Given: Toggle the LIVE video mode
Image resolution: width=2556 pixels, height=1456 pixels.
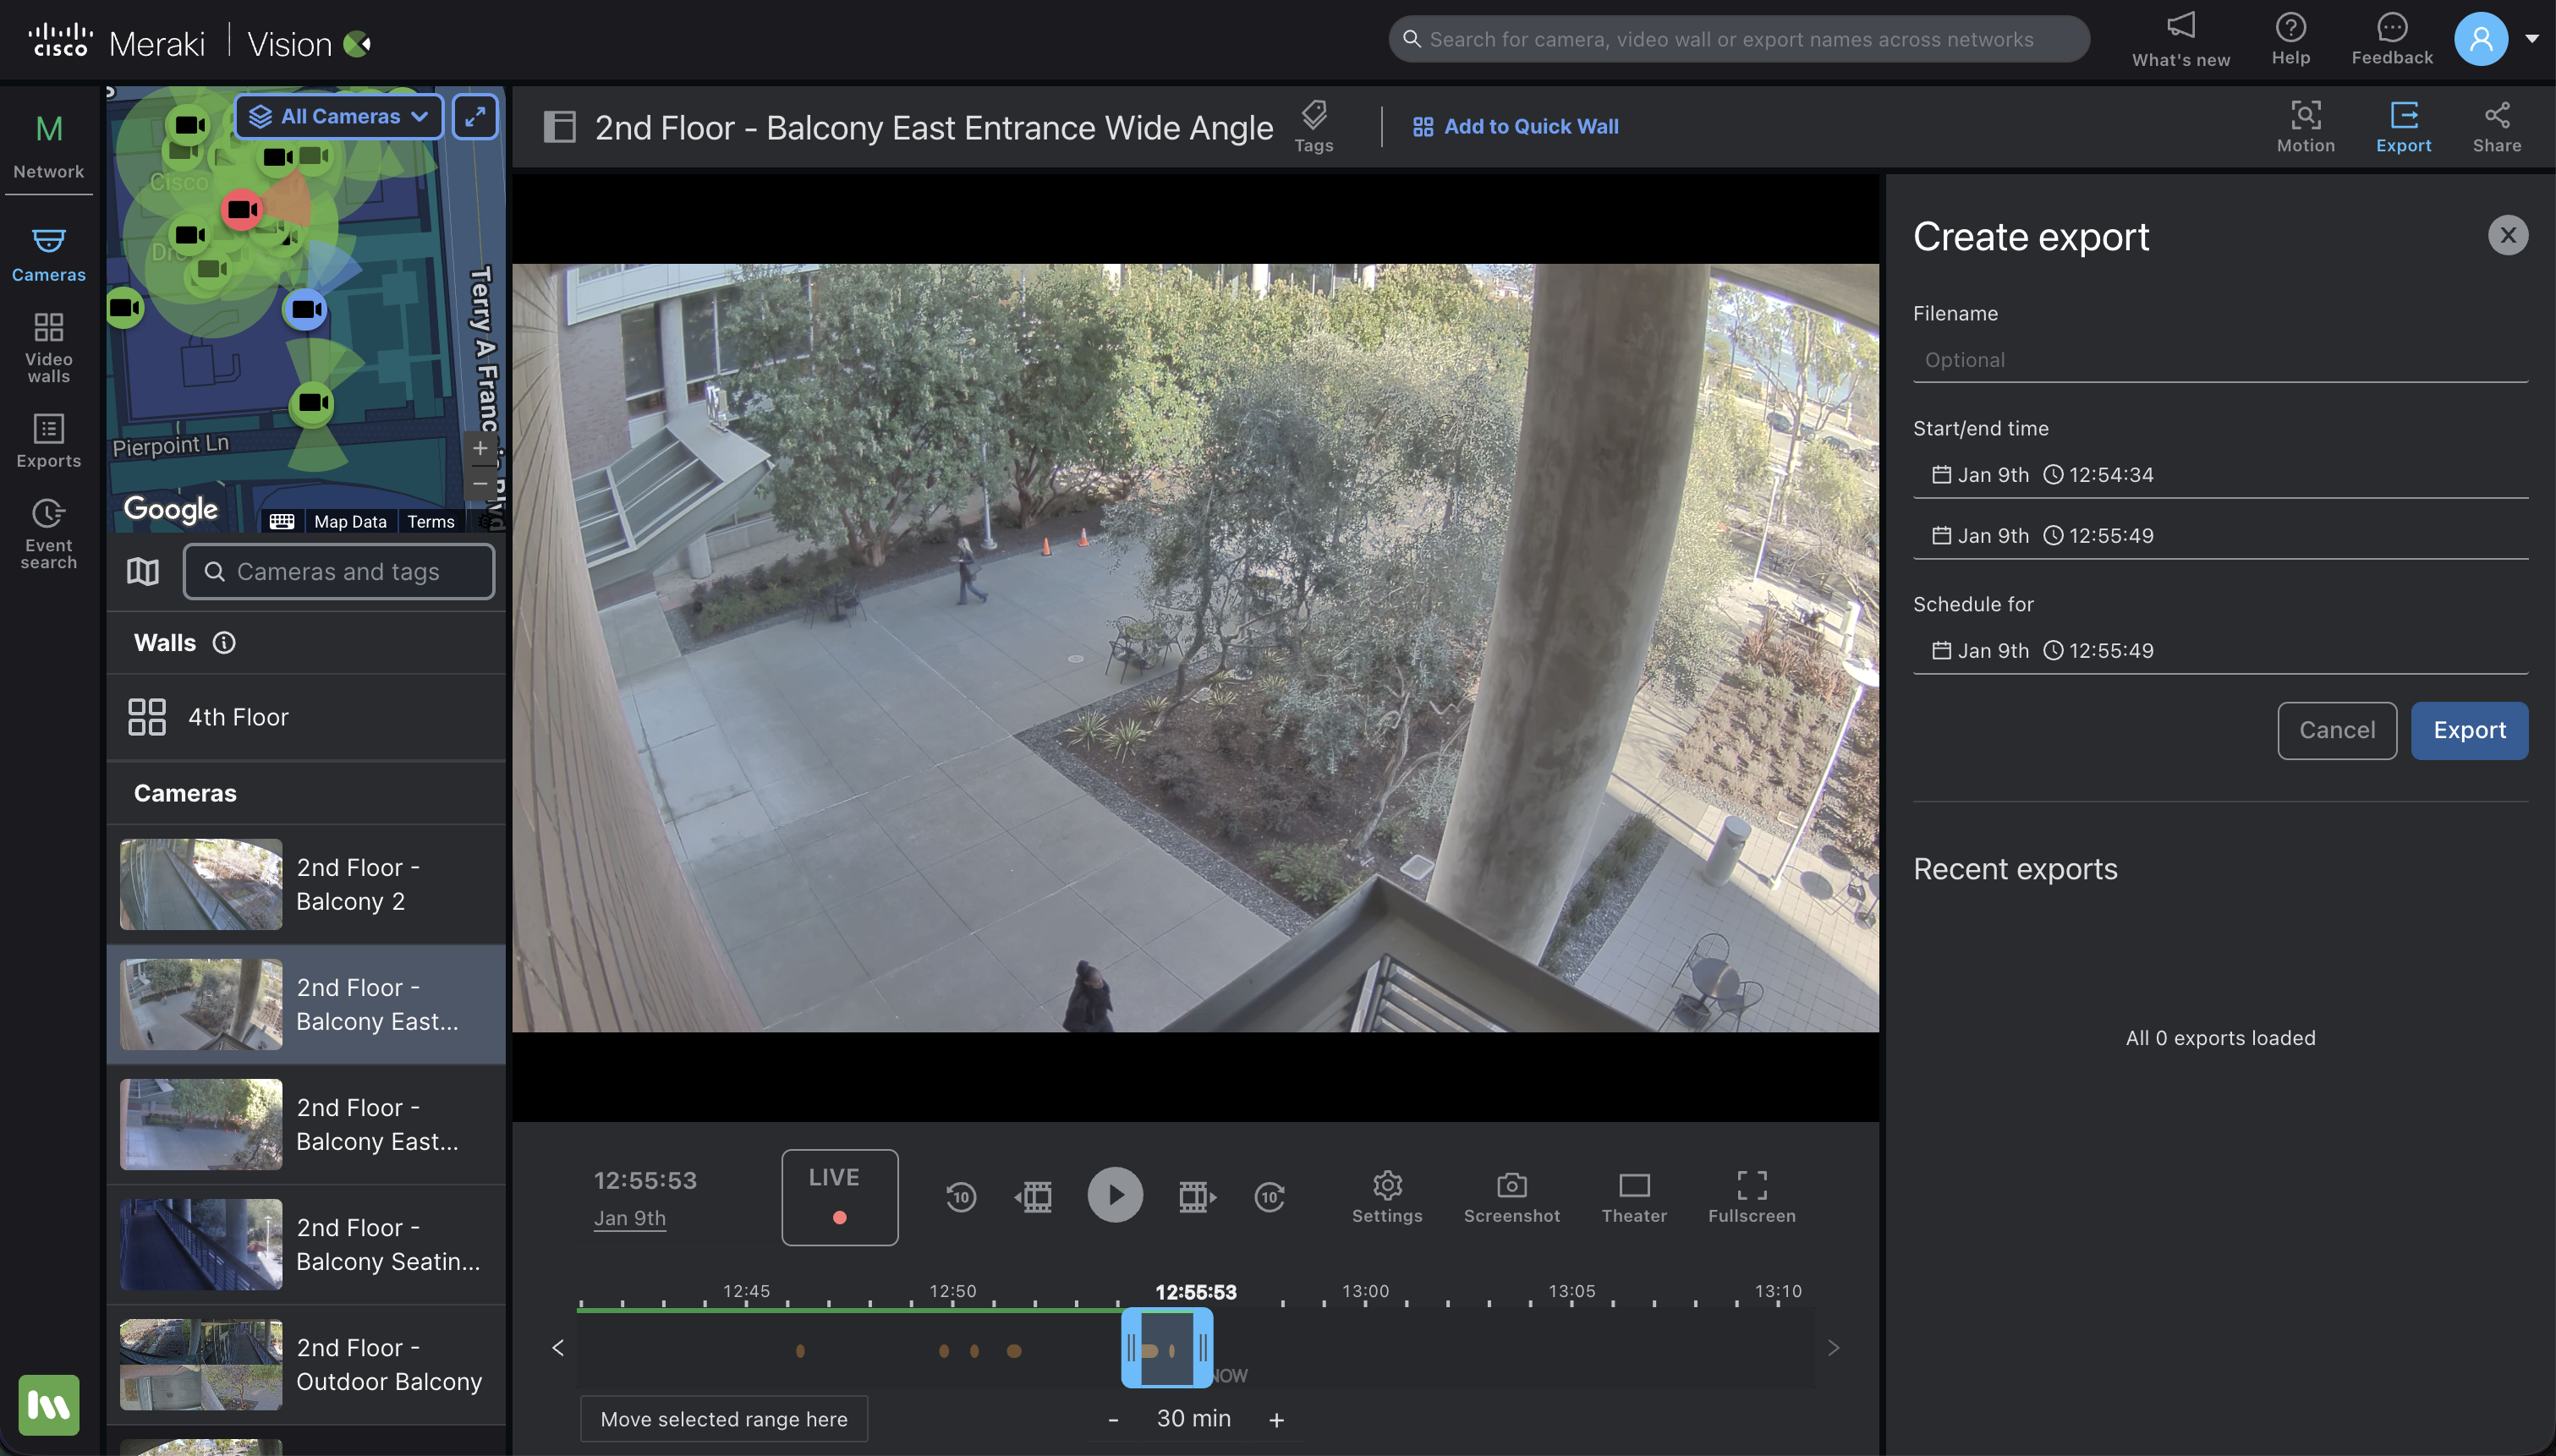Looking at the screenshot, I should click(x=839, y=1196).
